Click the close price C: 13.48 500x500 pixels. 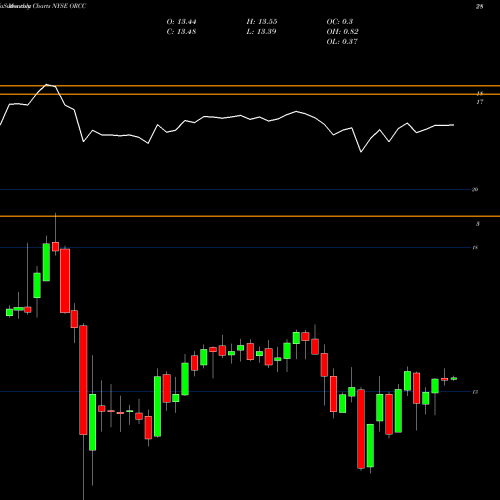[x=181, y=32]
